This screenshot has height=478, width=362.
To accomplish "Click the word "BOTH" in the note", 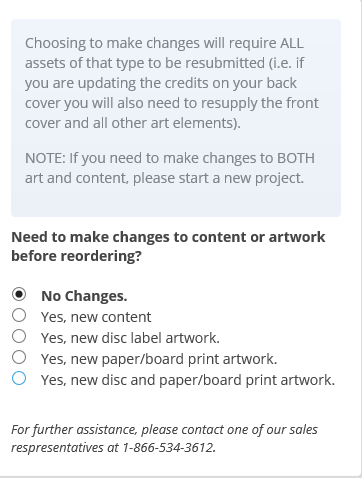I will [x=296, y=158].
